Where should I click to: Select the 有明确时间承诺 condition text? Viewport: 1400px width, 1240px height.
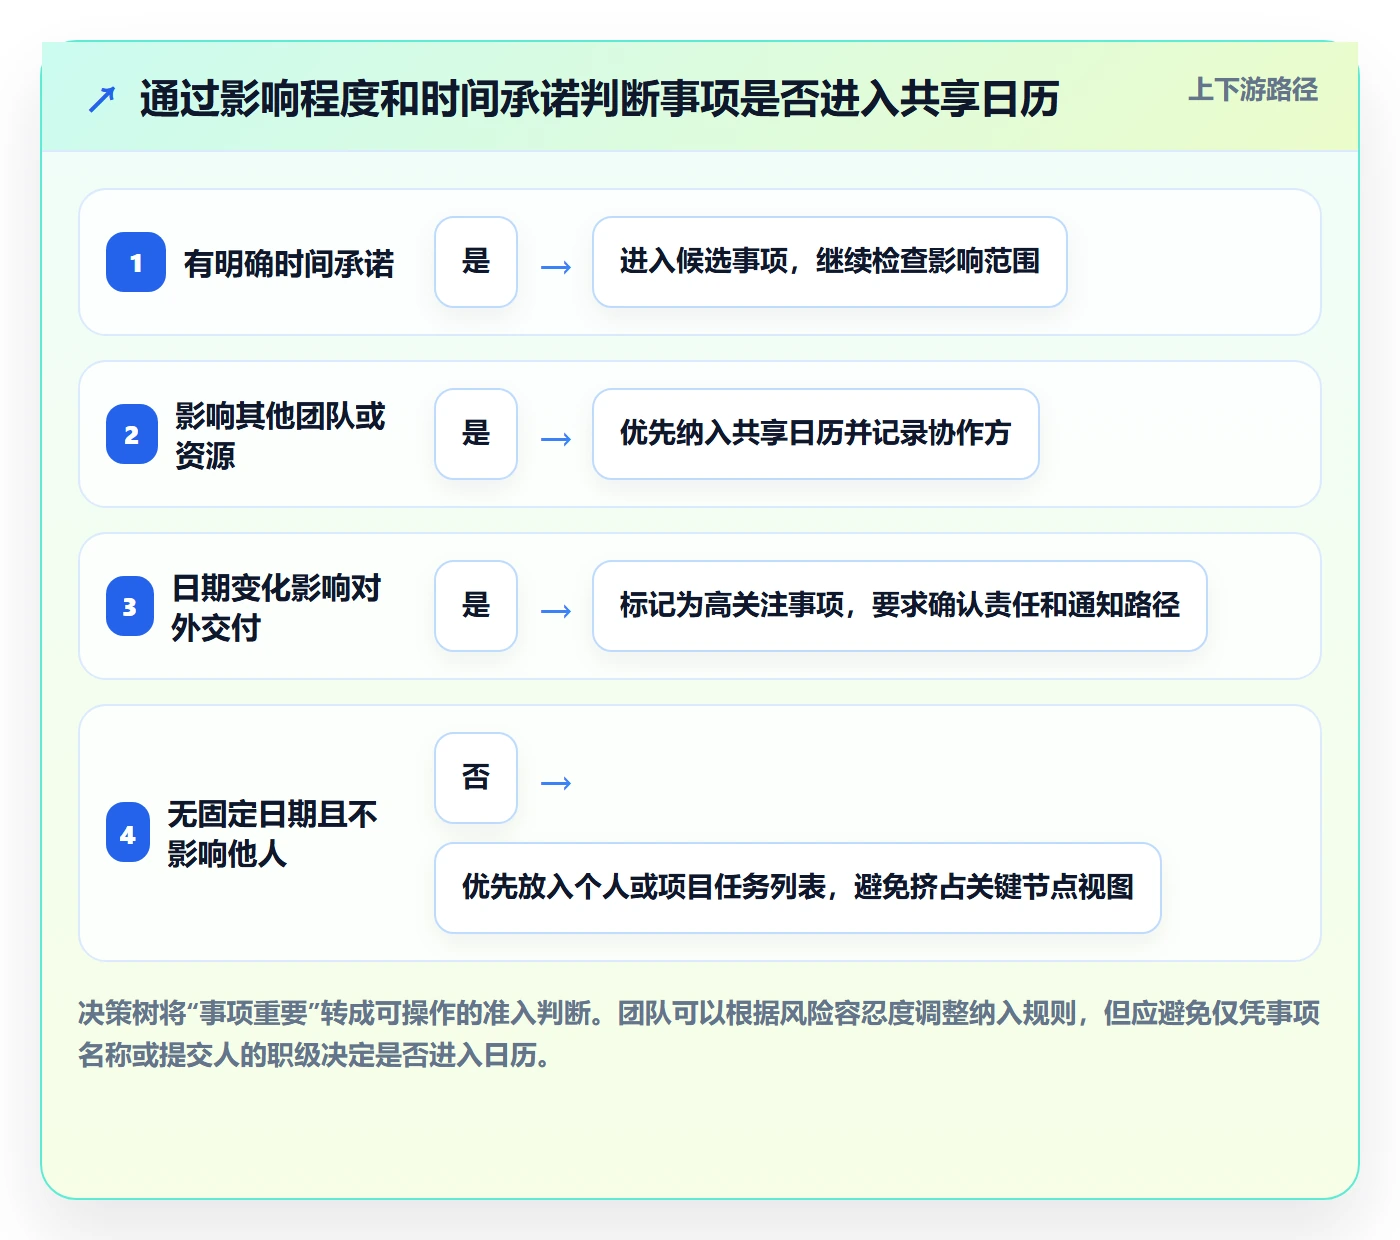(x=289, y=263)
